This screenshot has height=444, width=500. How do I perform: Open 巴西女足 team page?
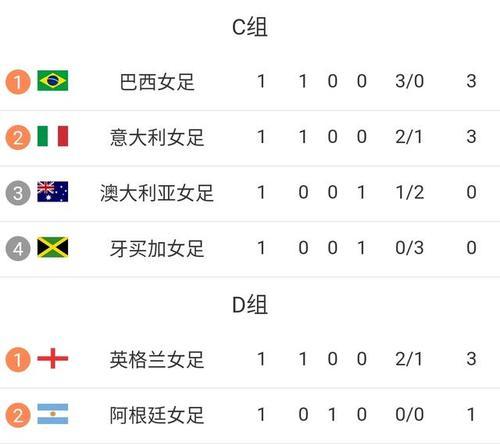coord(157,82)
